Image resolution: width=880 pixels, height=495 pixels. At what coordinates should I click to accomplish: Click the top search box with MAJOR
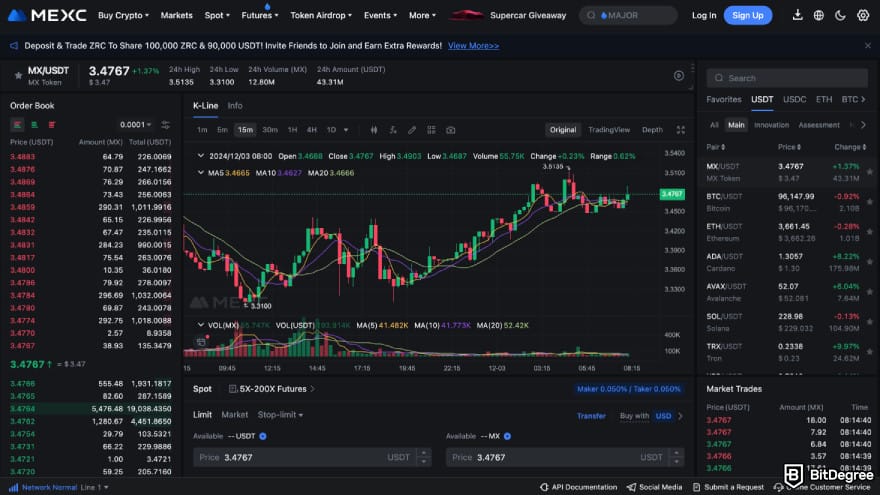628,15
